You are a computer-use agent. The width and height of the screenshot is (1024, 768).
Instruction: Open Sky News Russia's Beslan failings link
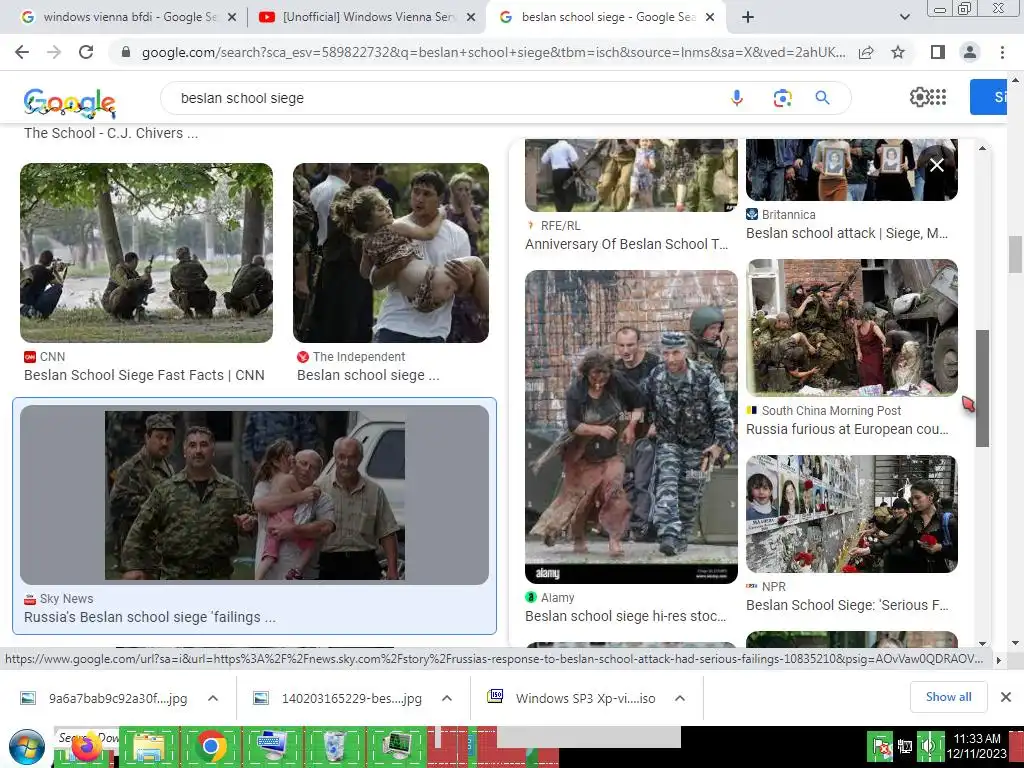[150, 616]
